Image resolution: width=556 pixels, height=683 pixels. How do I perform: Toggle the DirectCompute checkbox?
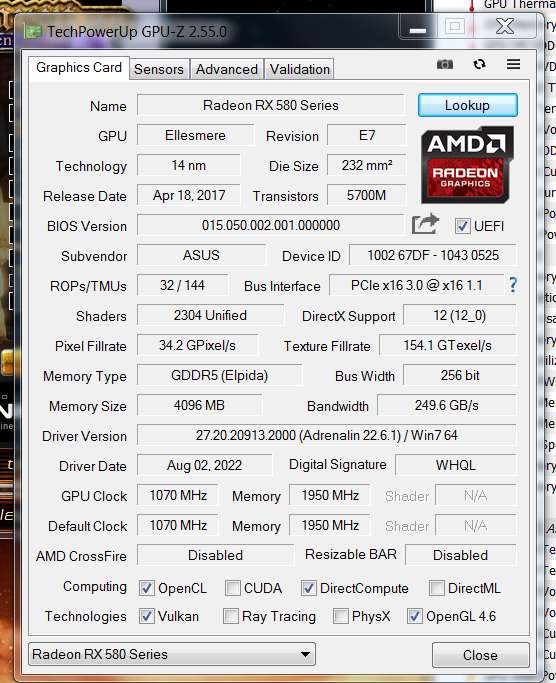(309, 588)
